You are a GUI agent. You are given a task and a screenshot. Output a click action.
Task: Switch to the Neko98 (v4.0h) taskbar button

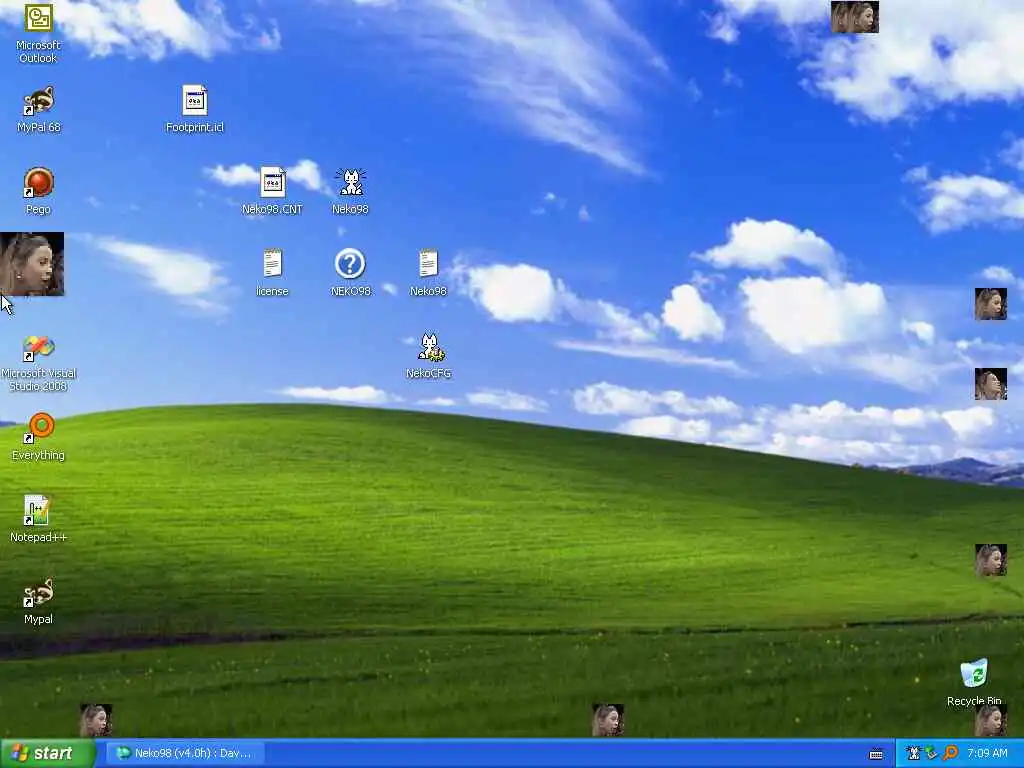tap(185, 753)
